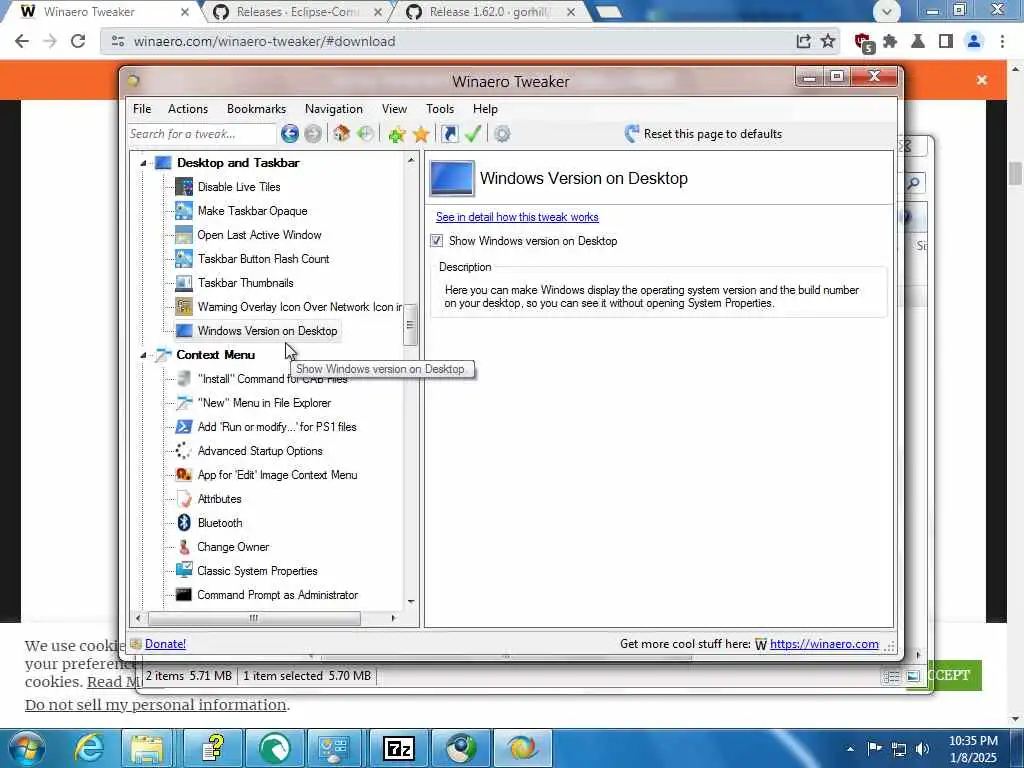This screenshot has height=768, width=1024.
Task: Collapse the Context Menu tree group
Action: coord(143,355)
